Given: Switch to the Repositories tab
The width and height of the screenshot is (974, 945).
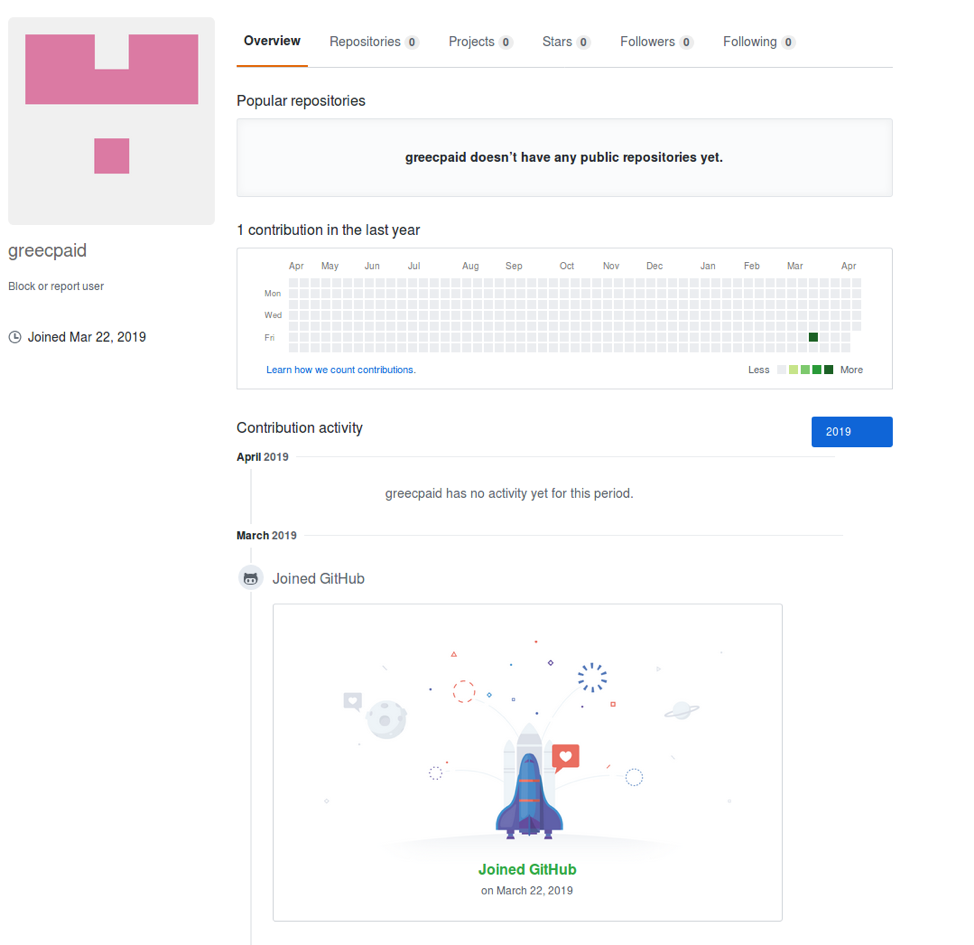Looking at the screenshot, I should pyautogui.click(x=374, y=42).
